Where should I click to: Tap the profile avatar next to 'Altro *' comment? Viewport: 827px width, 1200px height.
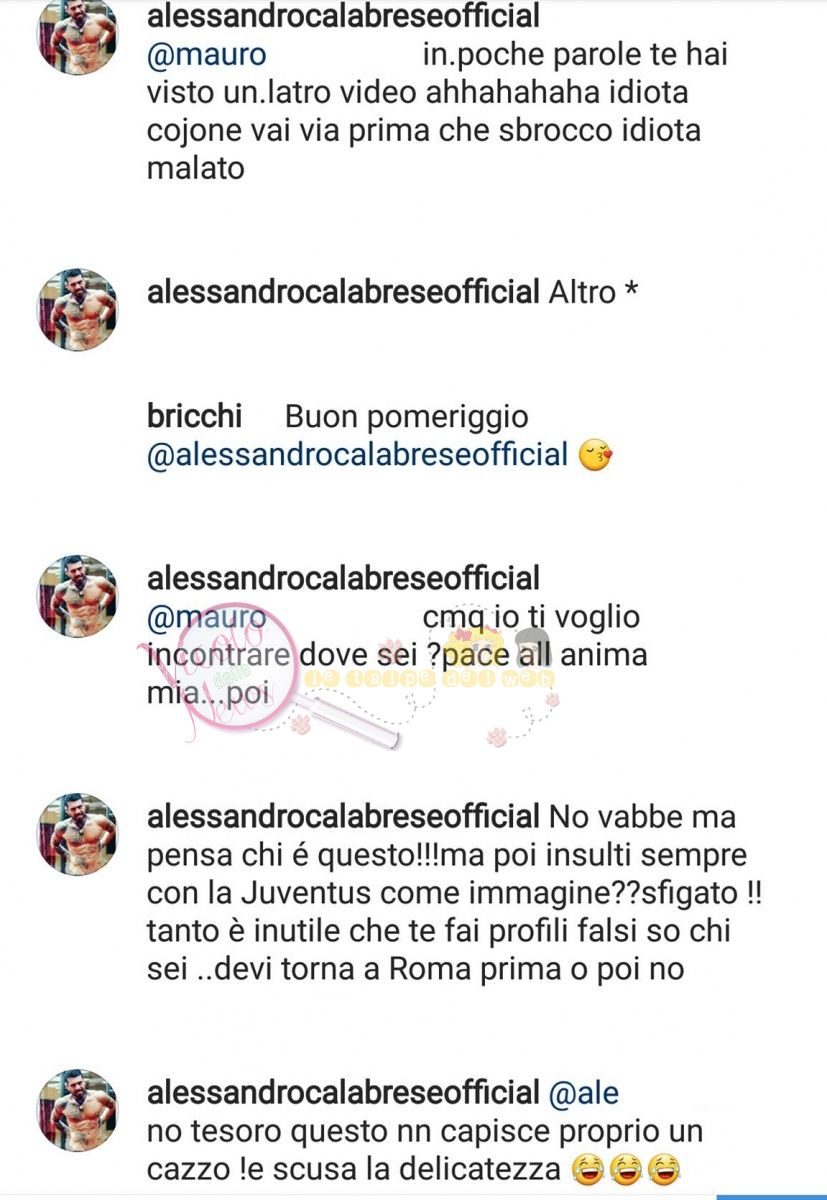(x=78, y=310)
